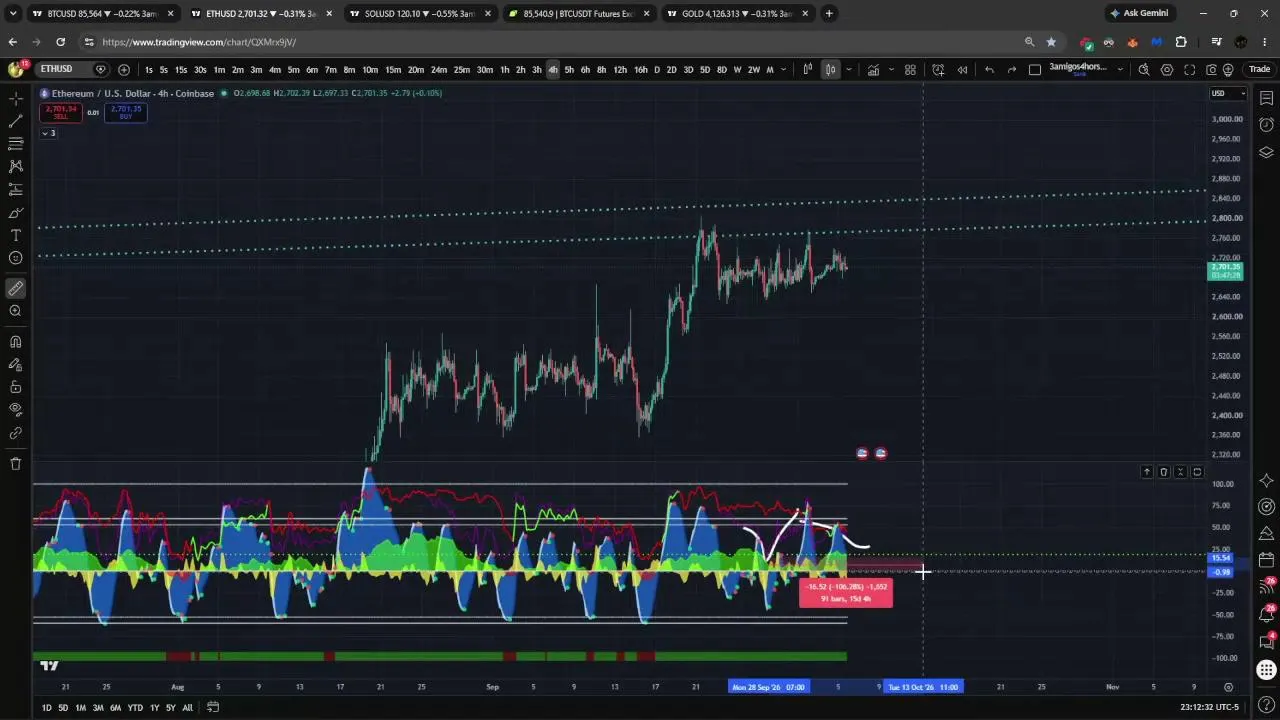This screenshot has height=720, width=1280.
Task: Open the indicators menu icon
Action: pyautogui.click(x=873, y=69)
